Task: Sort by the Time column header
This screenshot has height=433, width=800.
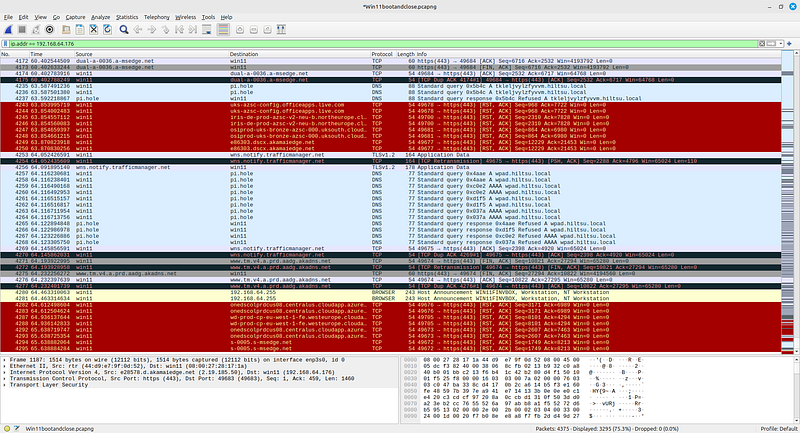Action: click(51, 54)
